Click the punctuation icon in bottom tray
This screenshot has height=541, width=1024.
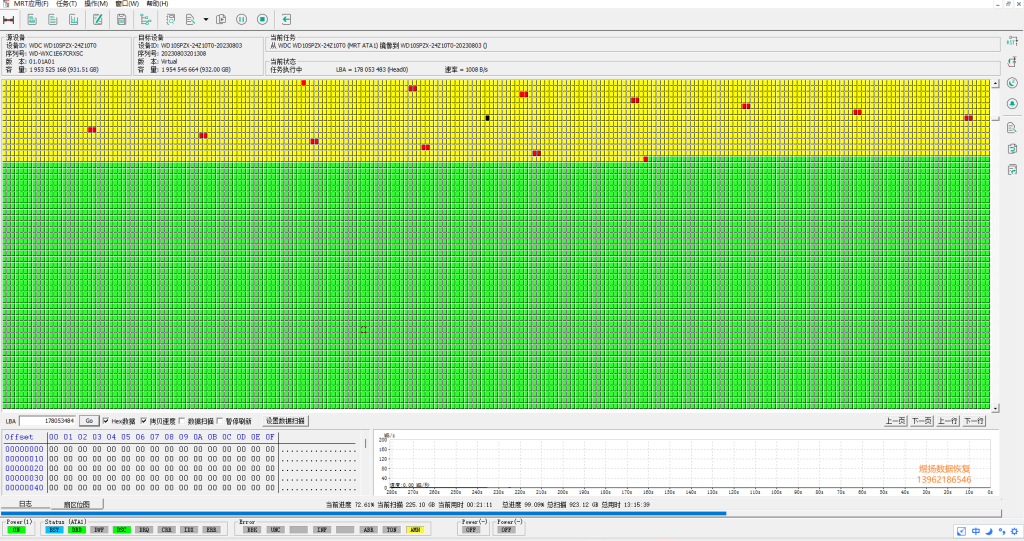tap(1002, 531)
